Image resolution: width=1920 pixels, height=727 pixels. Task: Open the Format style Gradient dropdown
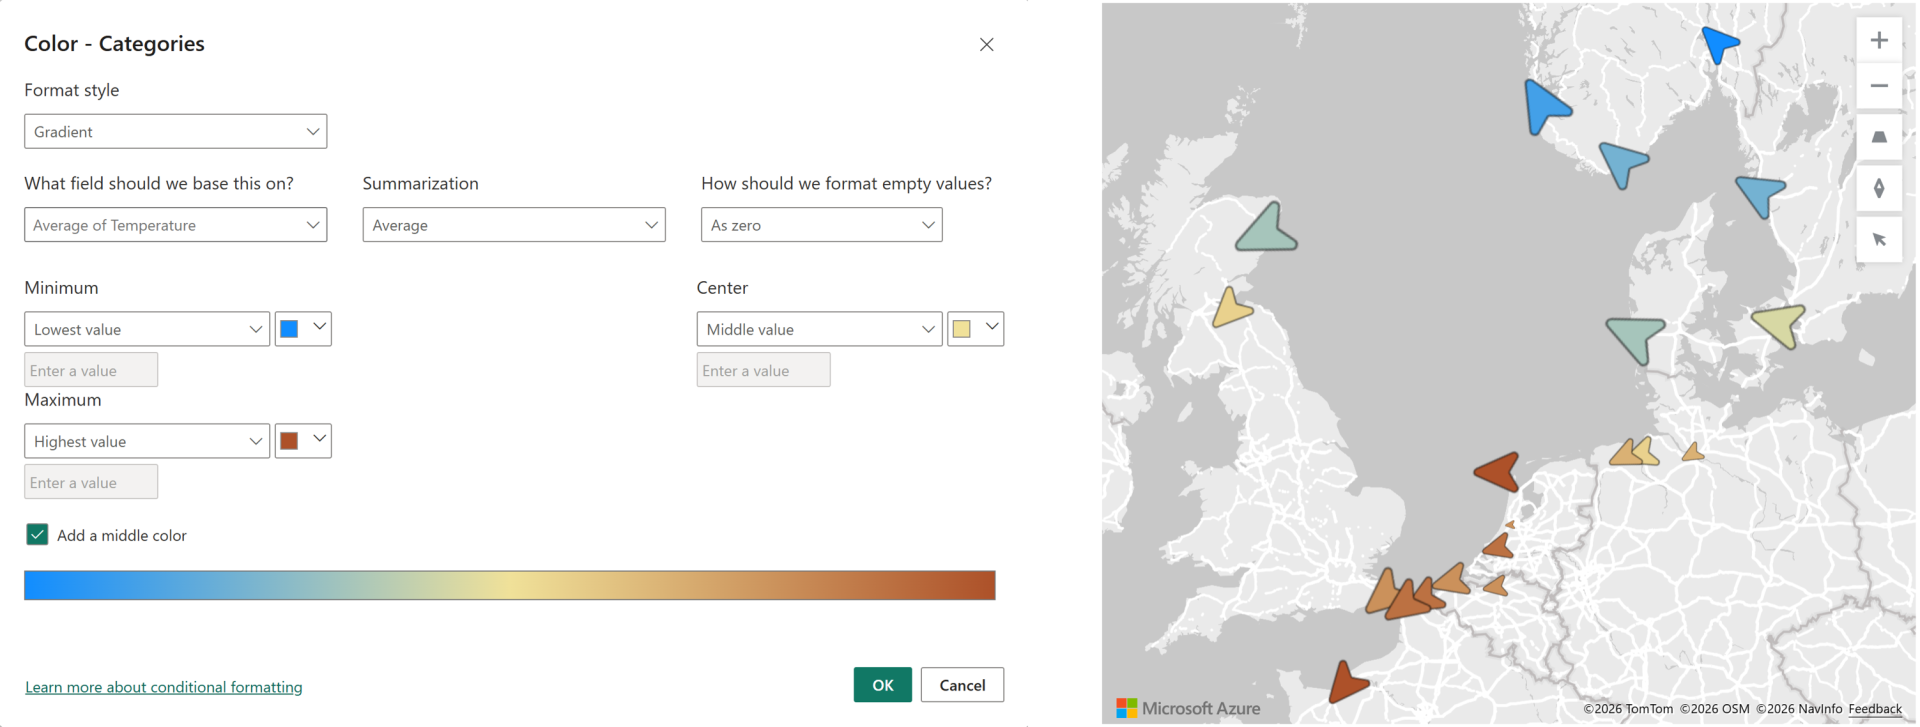[x=175, y=132]
